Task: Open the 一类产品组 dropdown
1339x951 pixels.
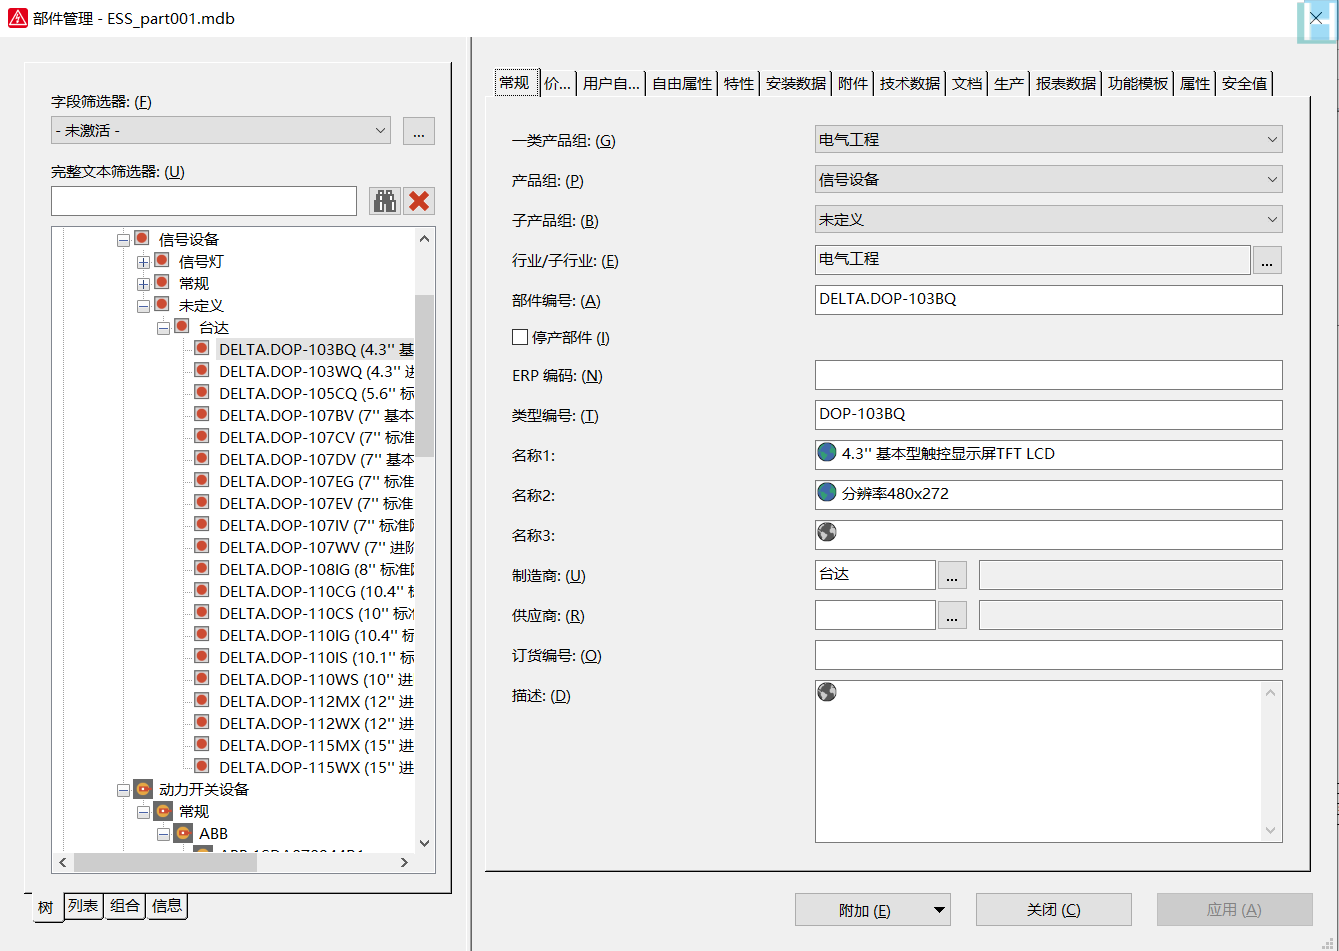Action: [x=1049, y=140]
